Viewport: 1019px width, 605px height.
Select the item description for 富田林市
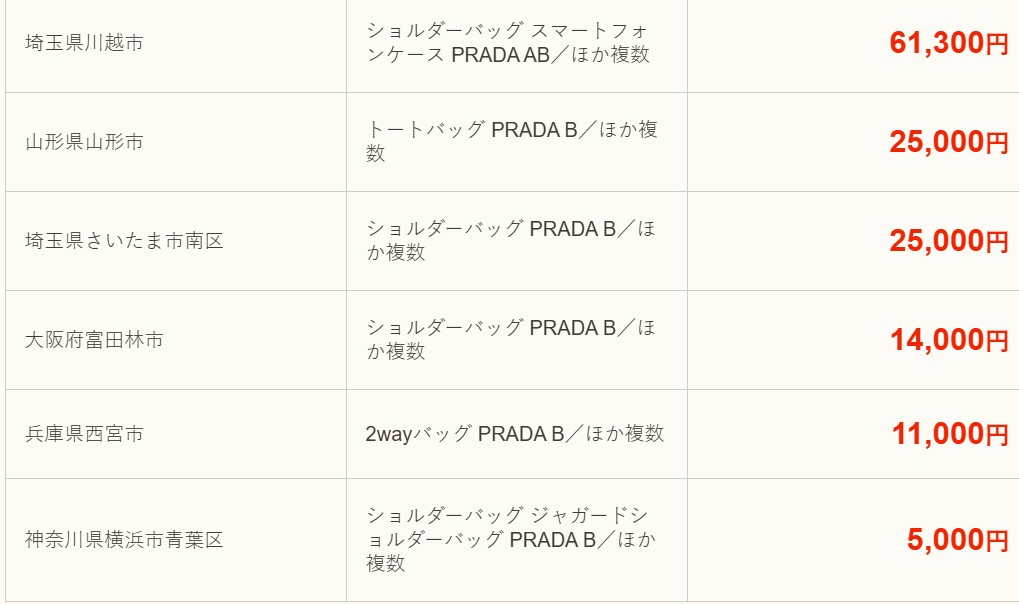pyautogui.click(x=510, y=340)
